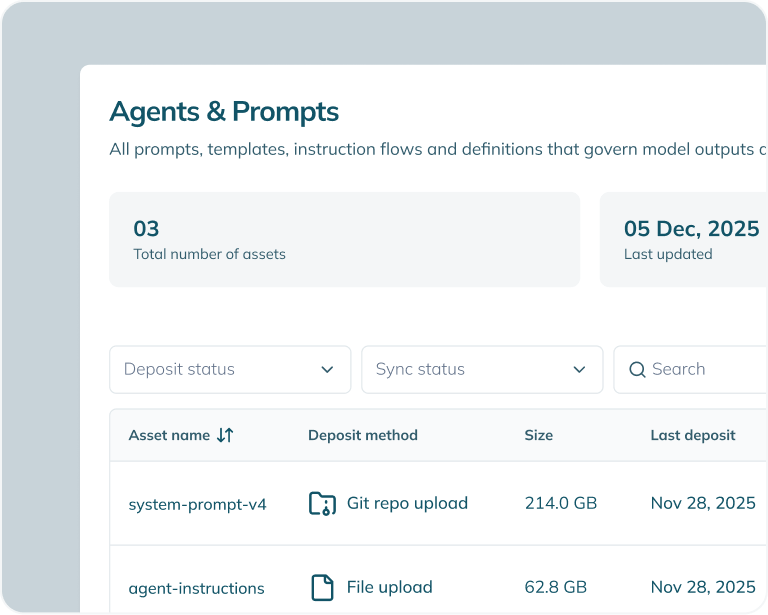Select the agent-instructions asset name
Viewport: 768px width, 615px height.
point(196,588)
